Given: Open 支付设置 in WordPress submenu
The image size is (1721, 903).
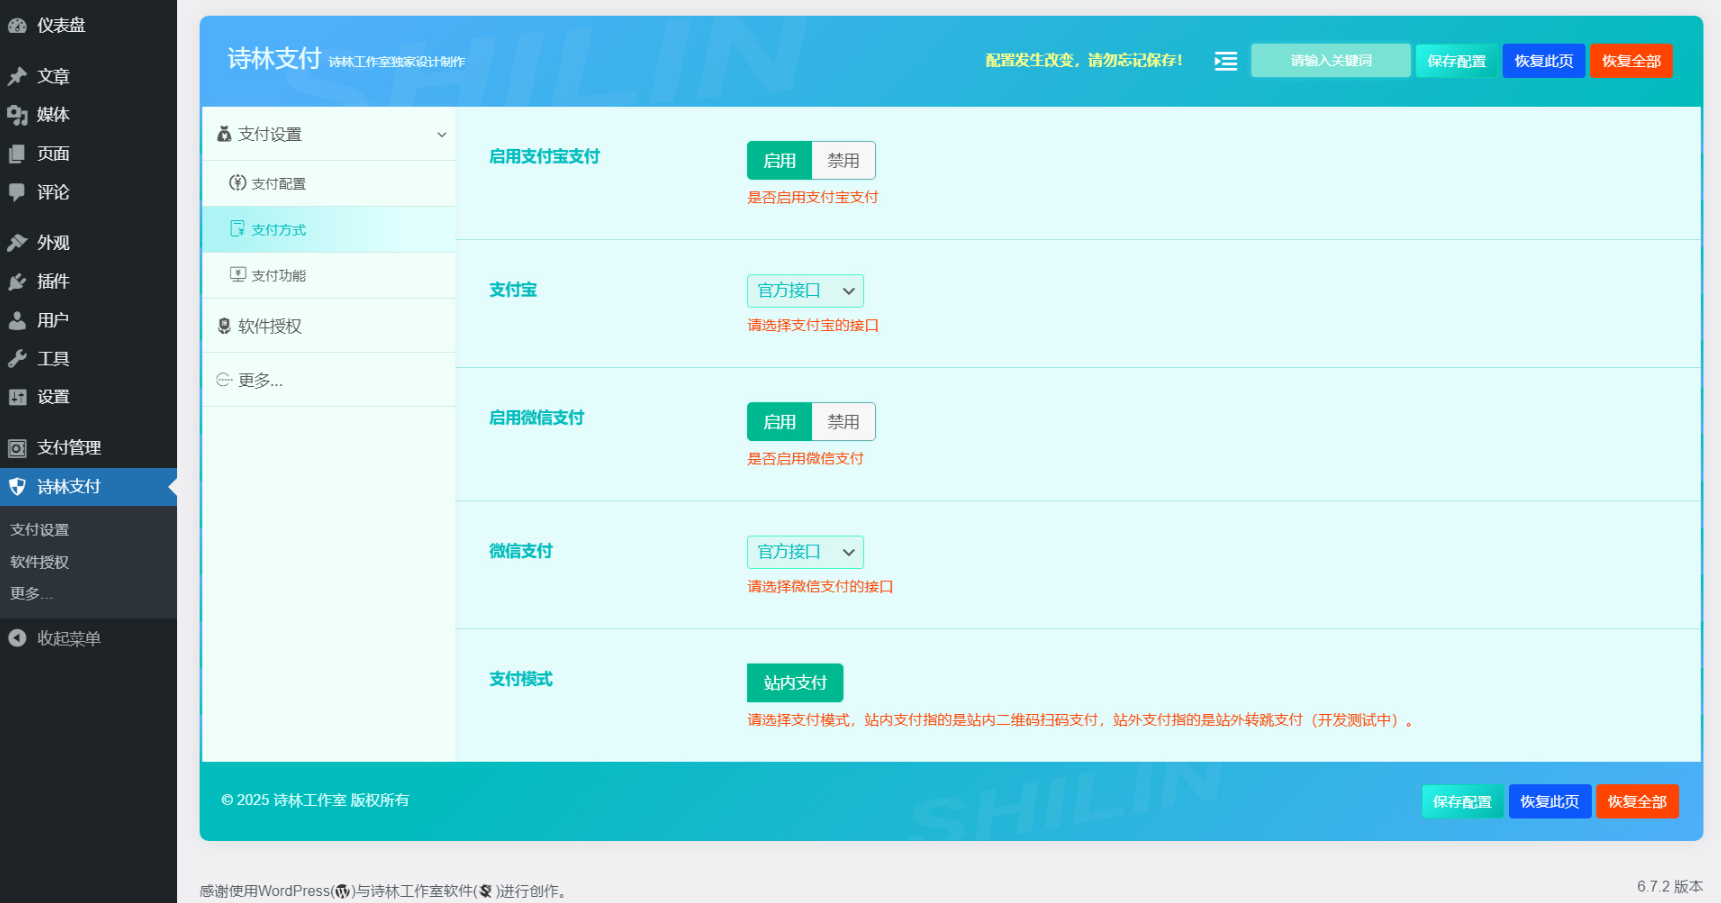Looking at the screenshot, I should 40,530.
